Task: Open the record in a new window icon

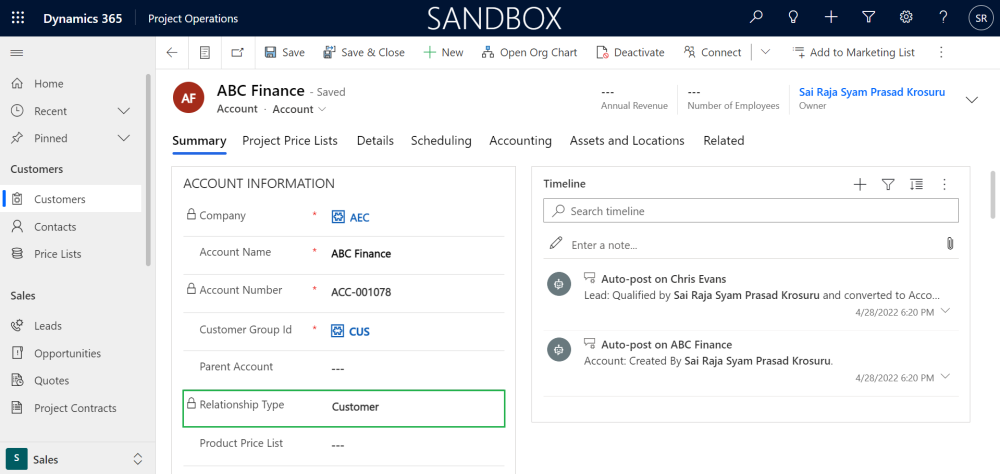Action: pyautogui.click(x=237, y=52)
